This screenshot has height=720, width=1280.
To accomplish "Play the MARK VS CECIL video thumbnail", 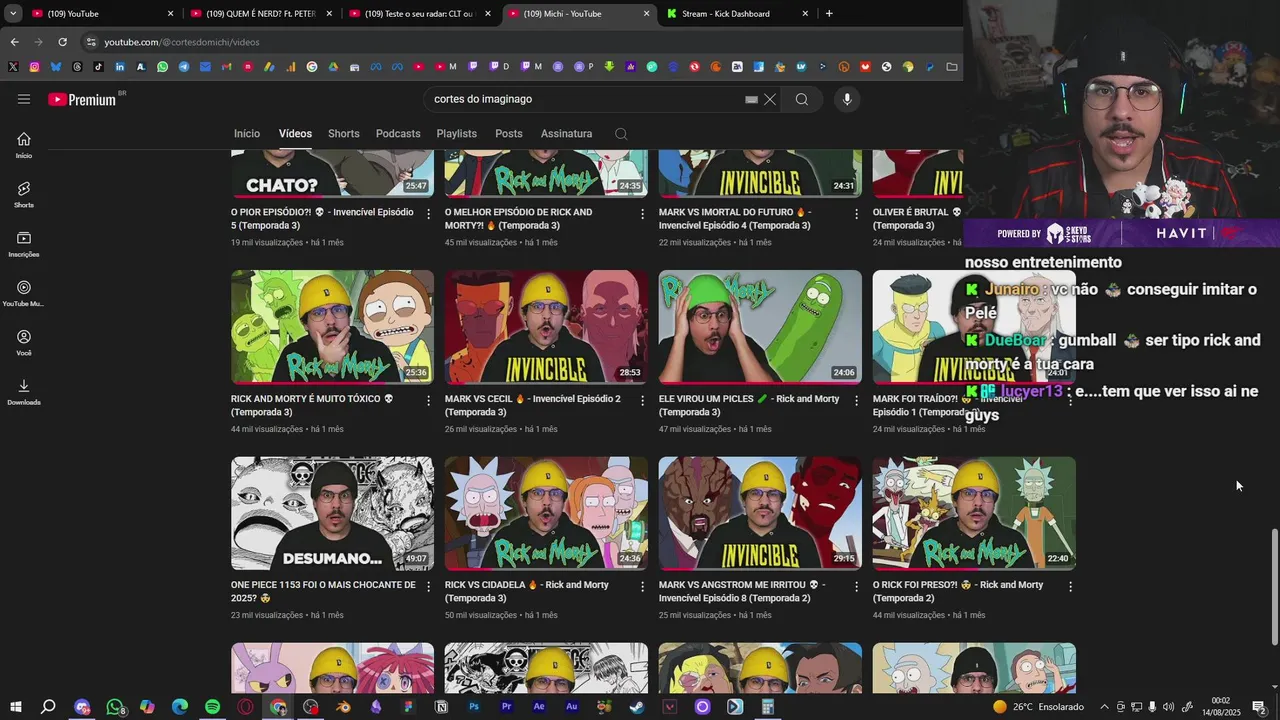I will [546, 327].
